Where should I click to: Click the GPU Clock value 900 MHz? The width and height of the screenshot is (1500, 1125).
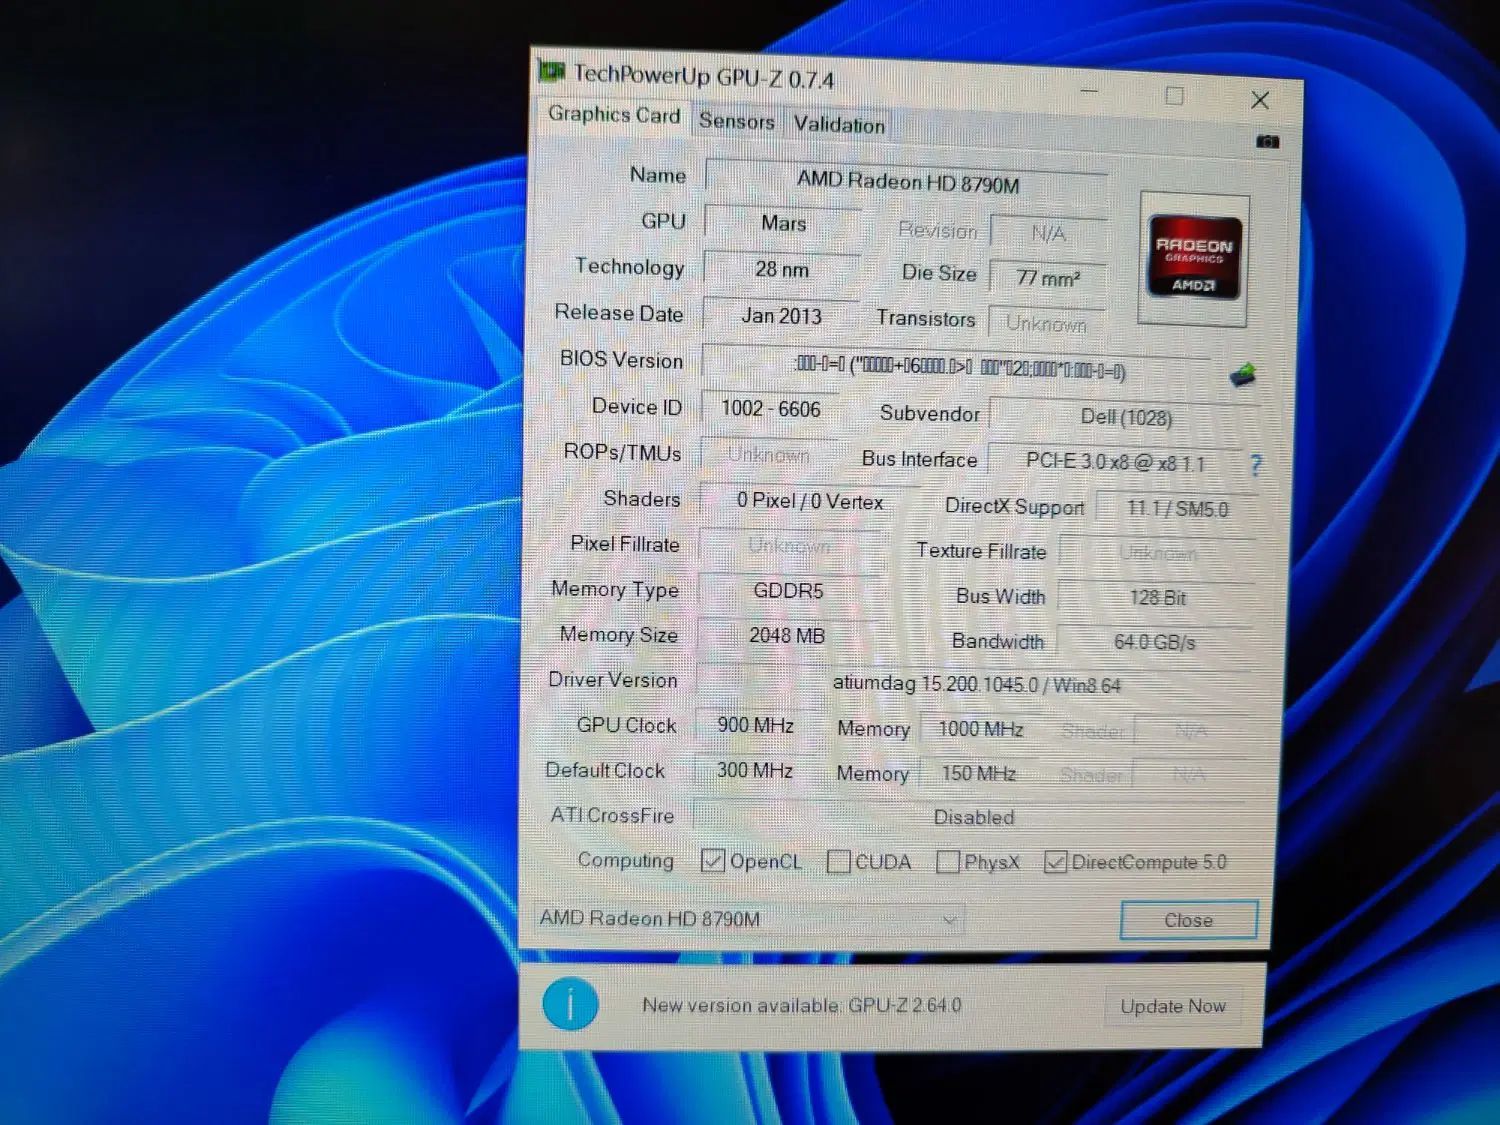(755, 725)
